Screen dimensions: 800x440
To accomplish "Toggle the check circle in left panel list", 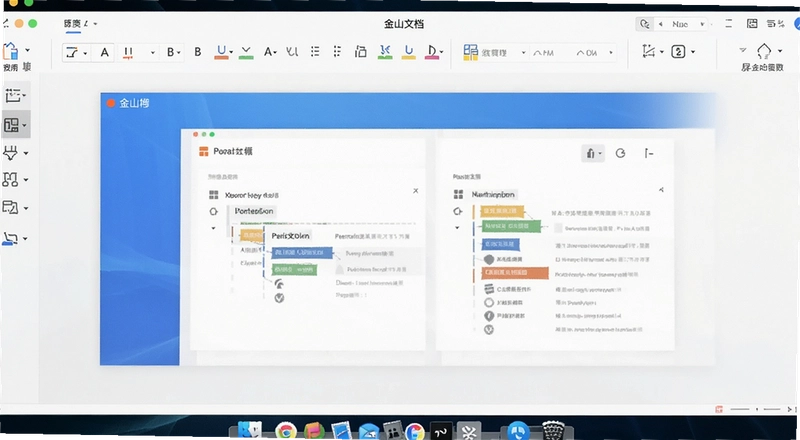I will (279, 298).
